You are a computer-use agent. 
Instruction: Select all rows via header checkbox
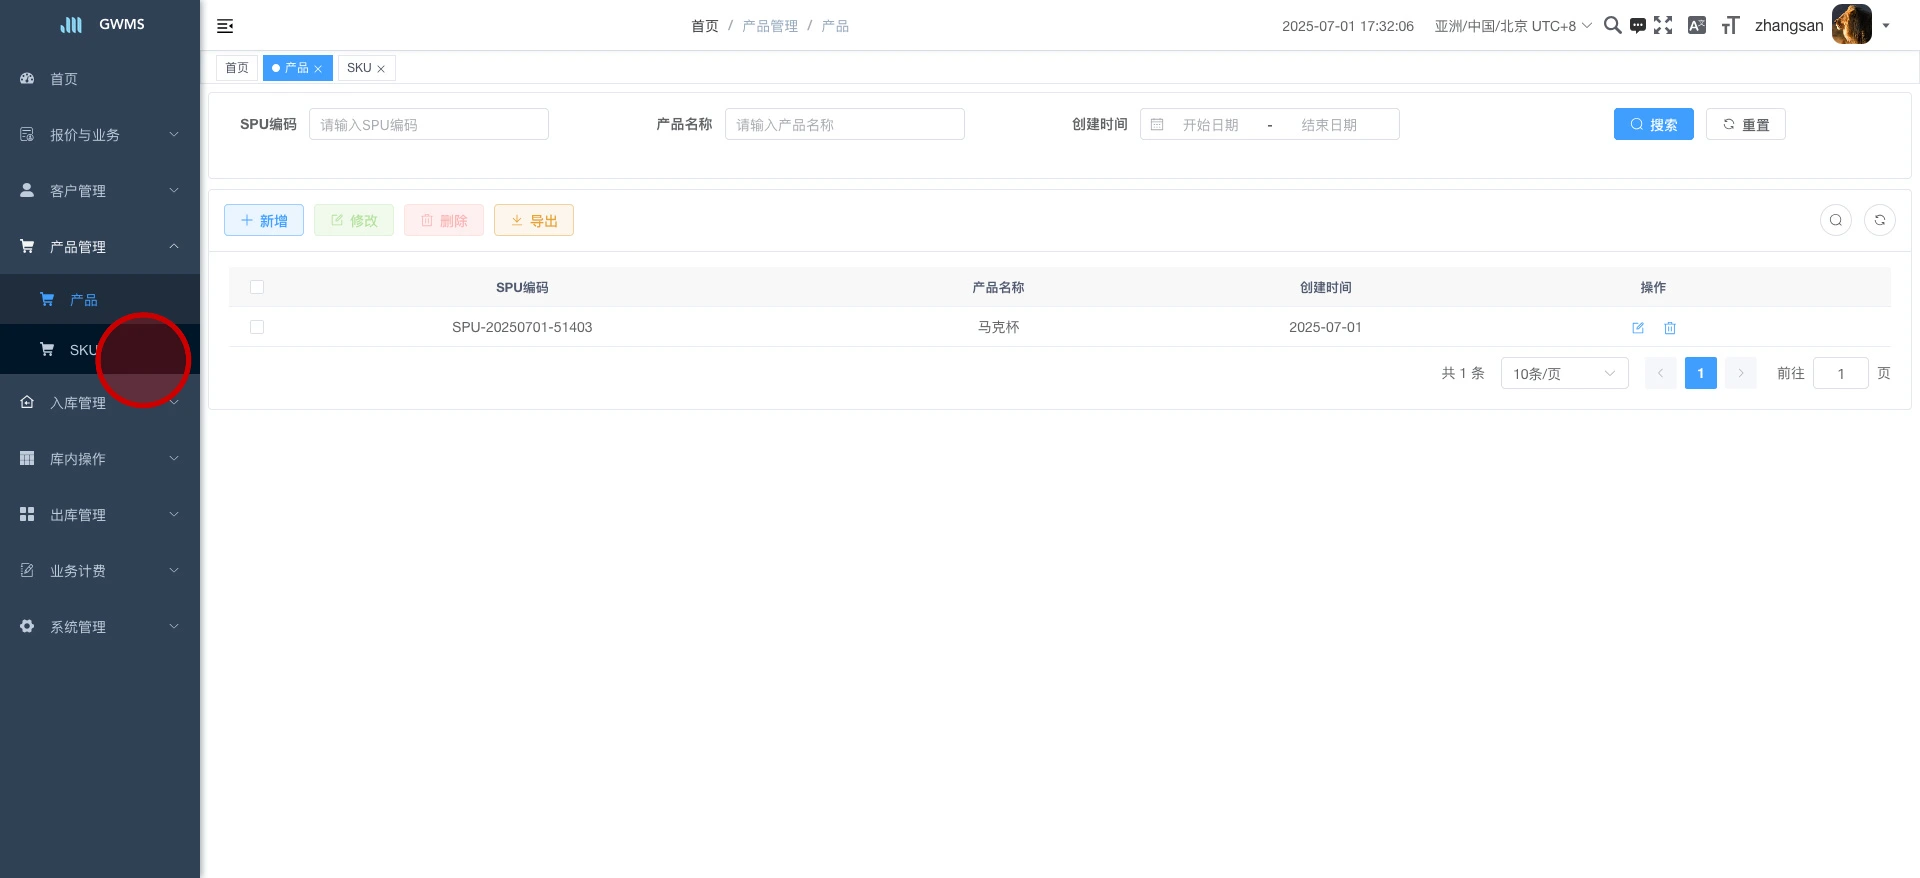pos(257,287)
